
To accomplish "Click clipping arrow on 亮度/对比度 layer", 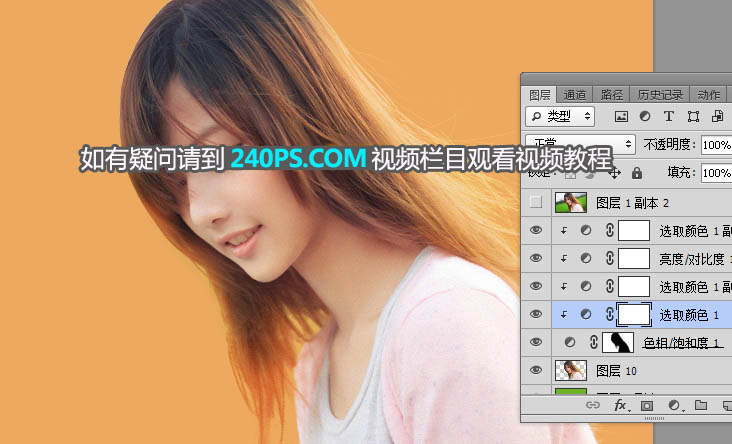I will click(564, 258).
